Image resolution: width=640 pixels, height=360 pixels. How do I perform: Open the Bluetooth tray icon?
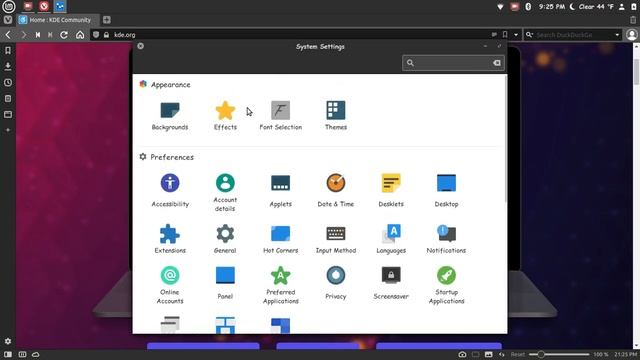(528, 7)
